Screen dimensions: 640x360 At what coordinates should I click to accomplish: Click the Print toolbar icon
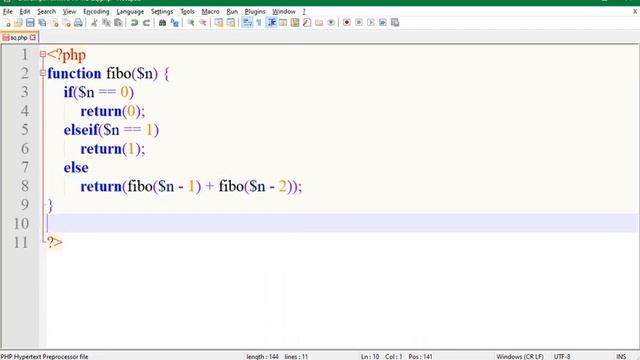[x=78, y=23]
